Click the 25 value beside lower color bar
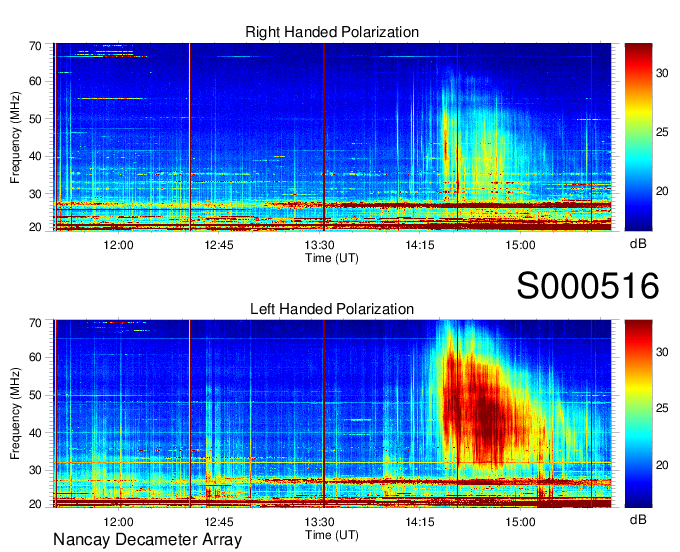 662,408
